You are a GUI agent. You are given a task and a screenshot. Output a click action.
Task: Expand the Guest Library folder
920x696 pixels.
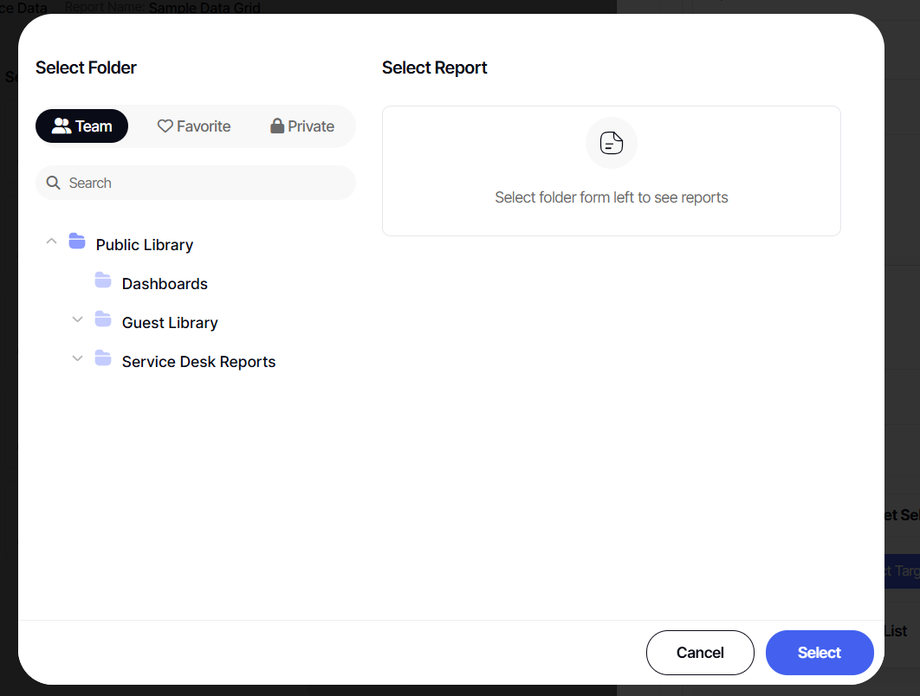click(x=77, y=320)
